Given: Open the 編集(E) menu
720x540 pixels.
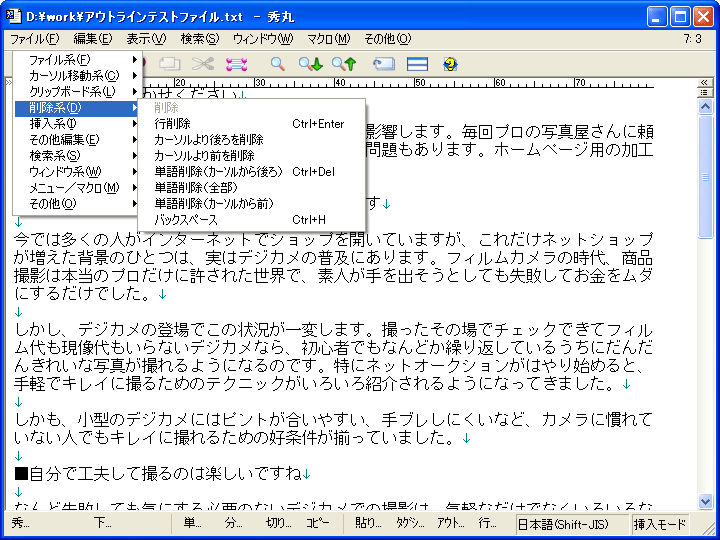Looking at the screenshot, I should pos(92,39).
